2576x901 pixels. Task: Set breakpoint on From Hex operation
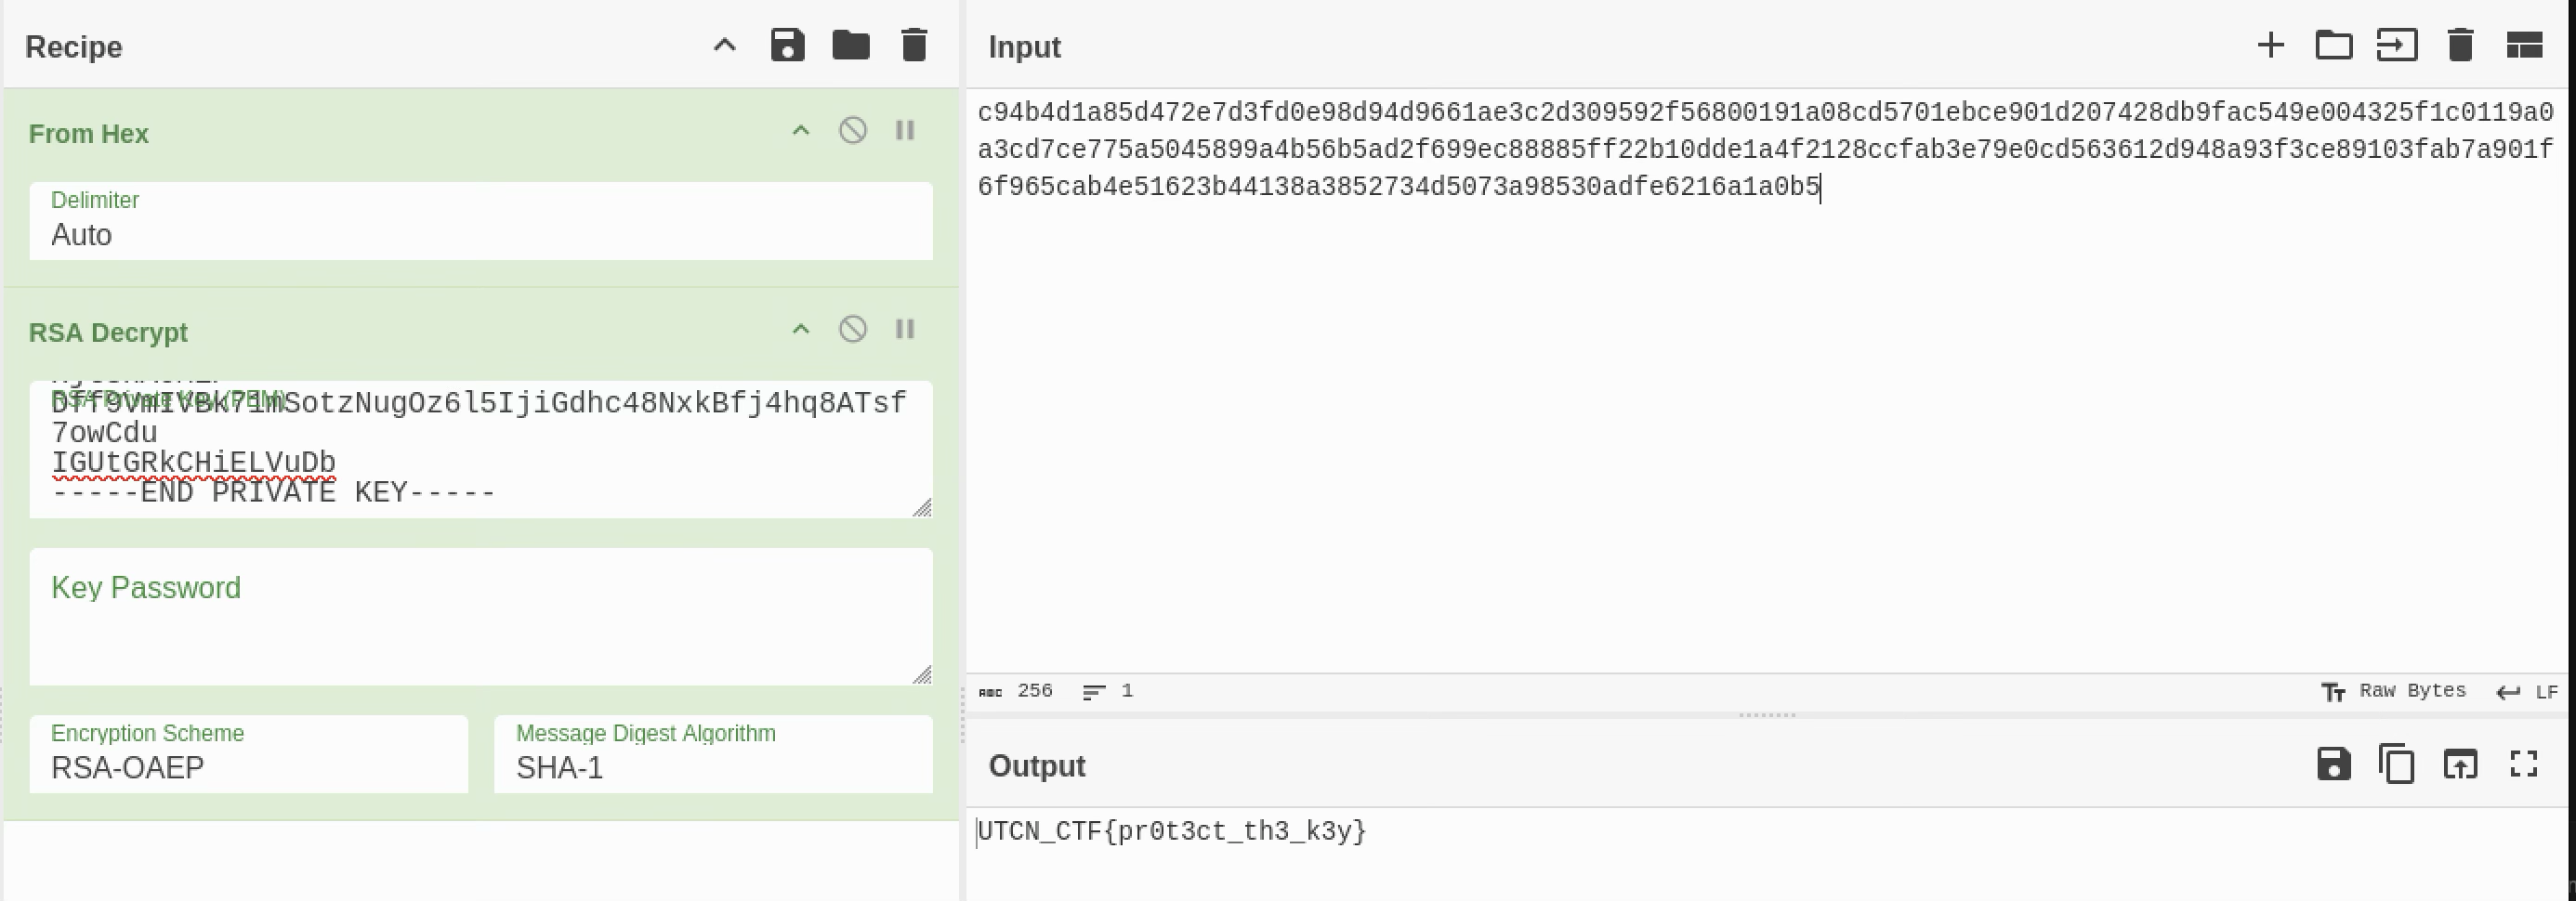(x=905, y=131)
